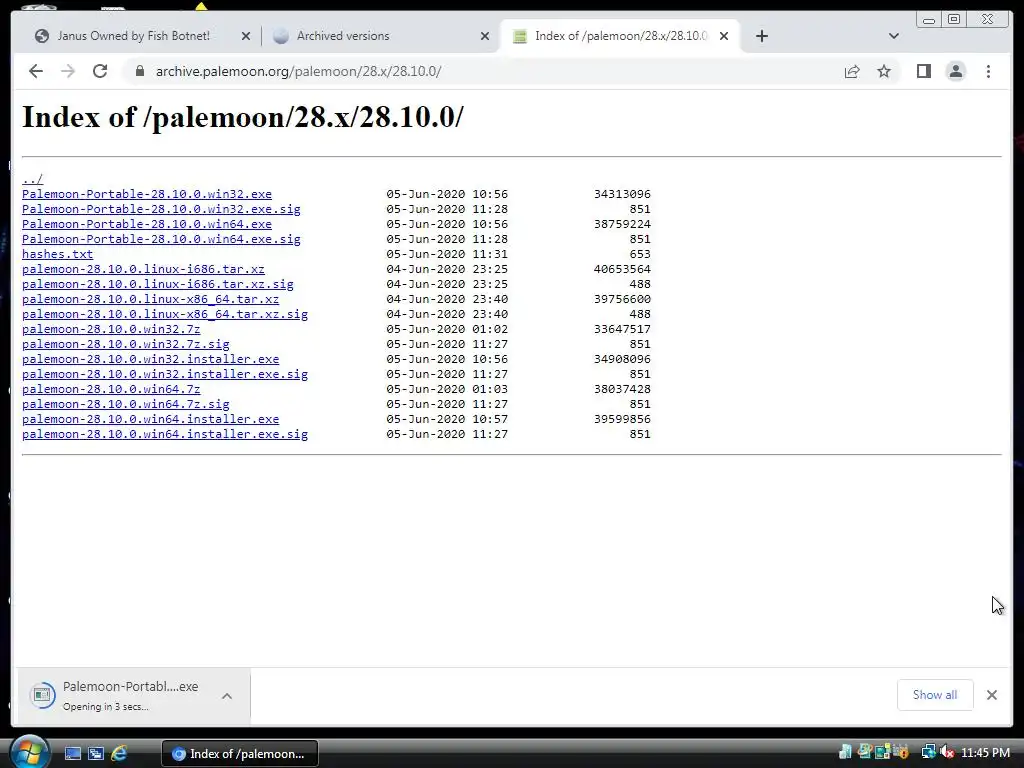
Task: View site security lock info
Action: coord(139,71)
